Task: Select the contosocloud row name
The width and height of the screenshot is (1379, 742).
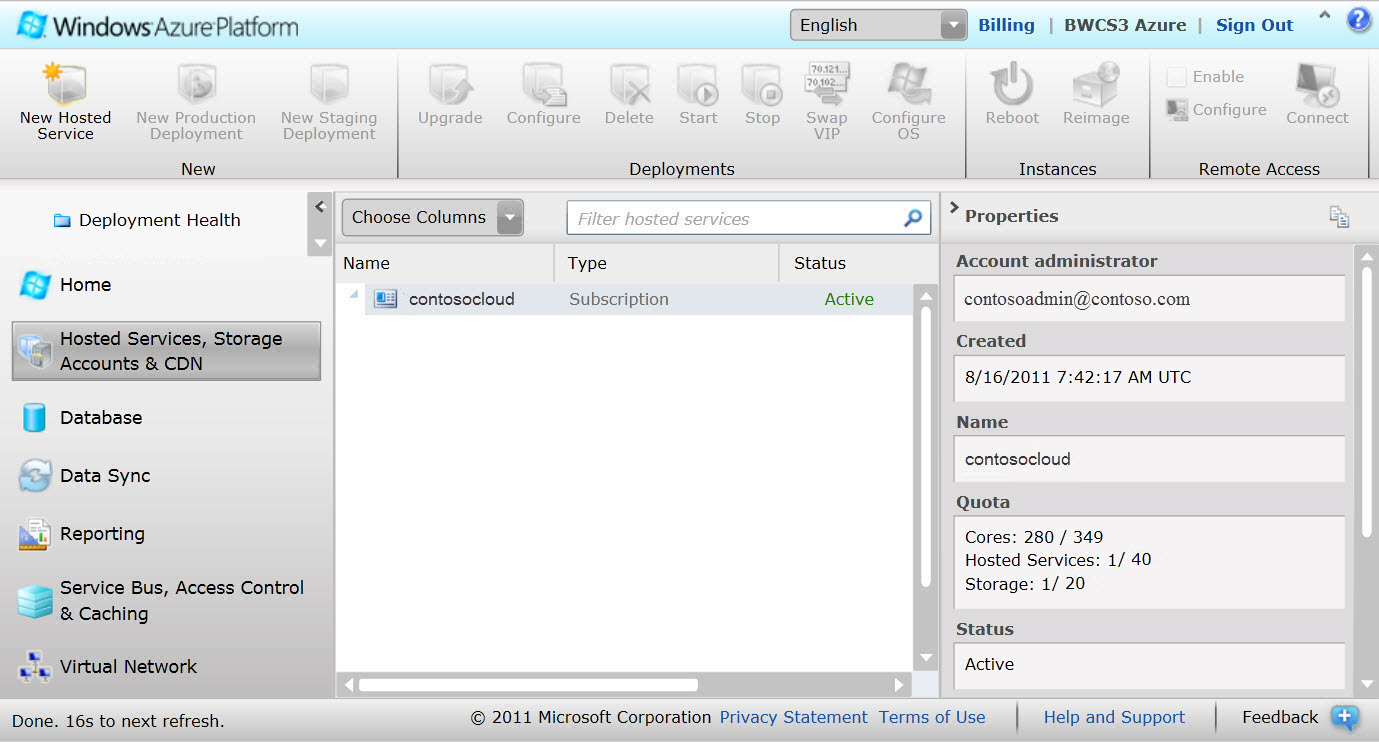Action: click(462, 299)
